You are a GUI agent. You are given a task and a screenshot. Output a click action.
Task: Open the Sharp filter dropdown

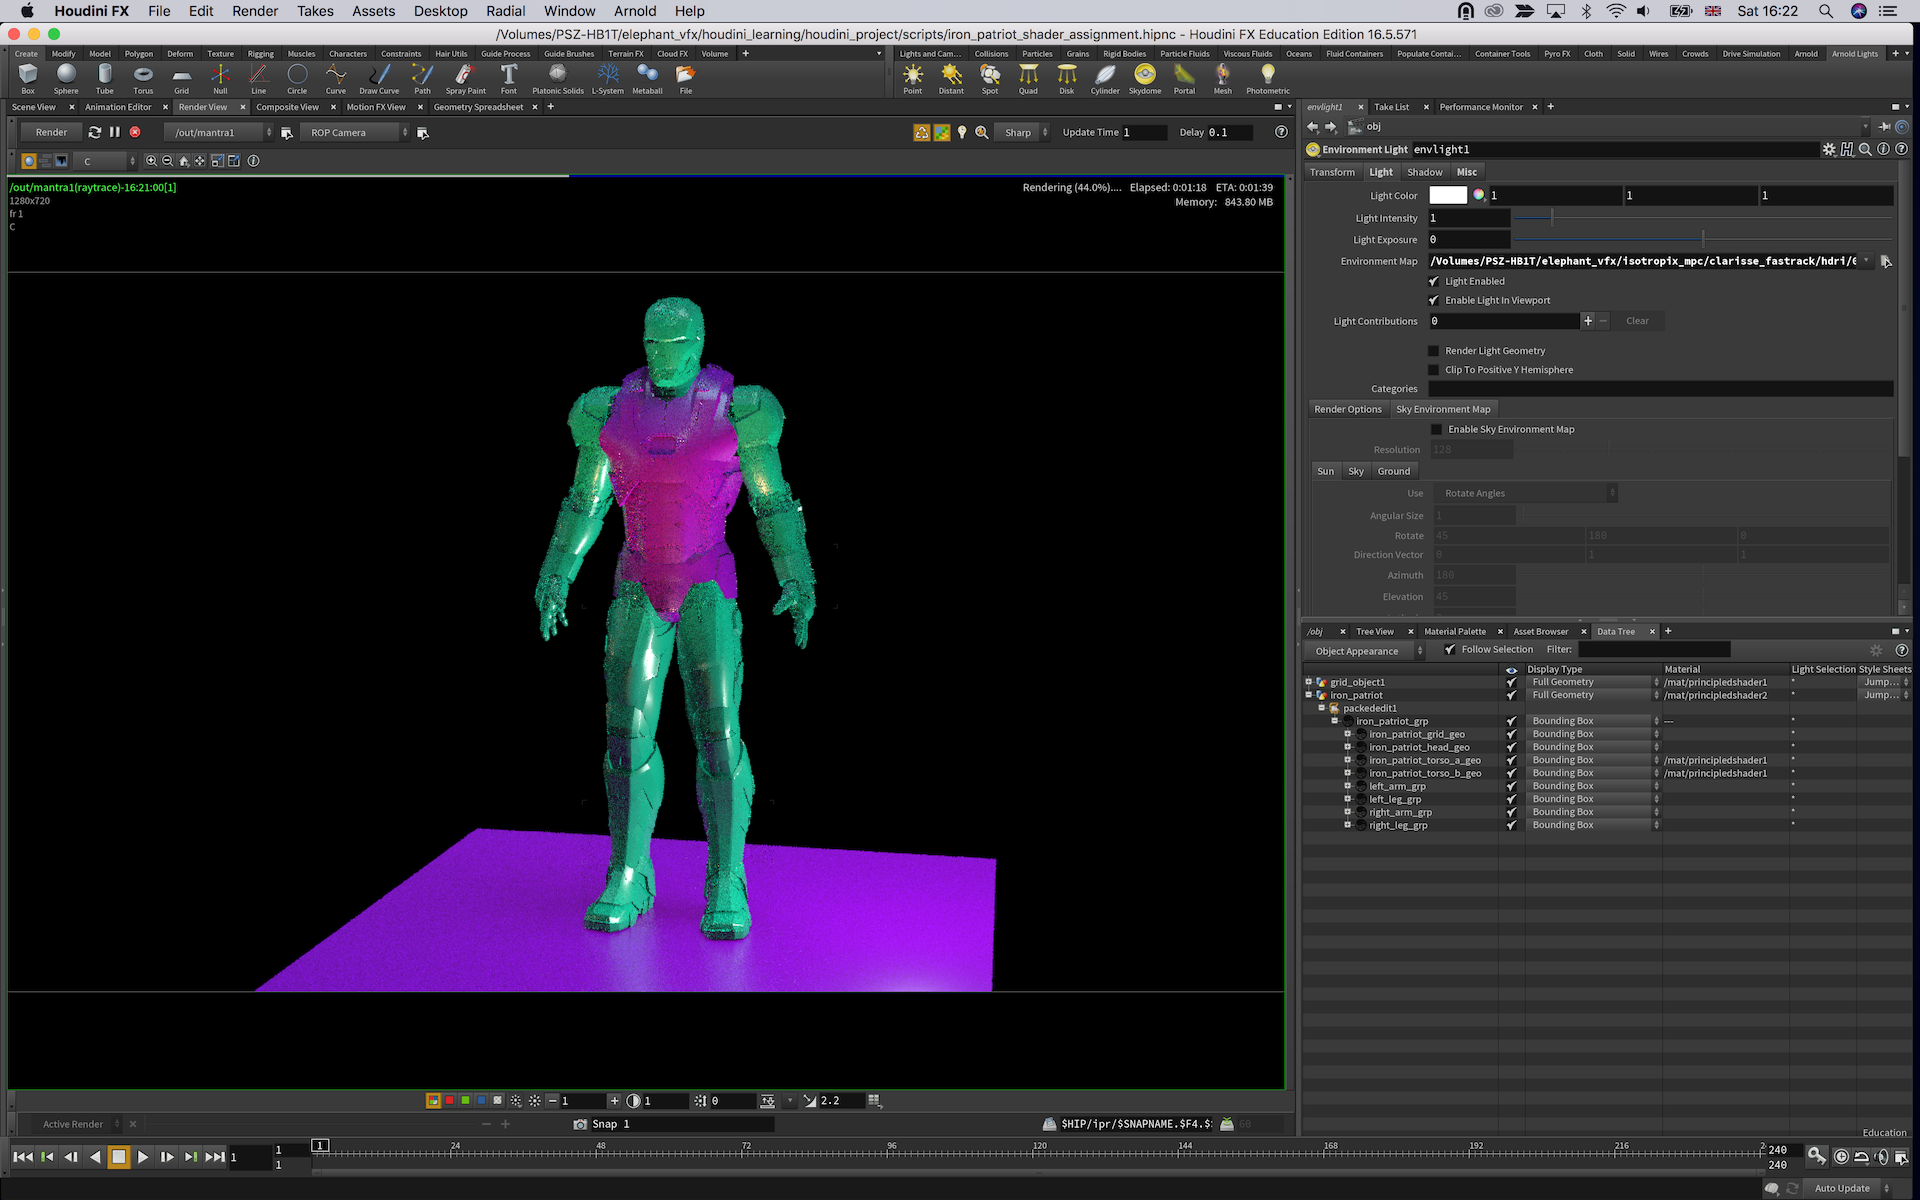1024,132
